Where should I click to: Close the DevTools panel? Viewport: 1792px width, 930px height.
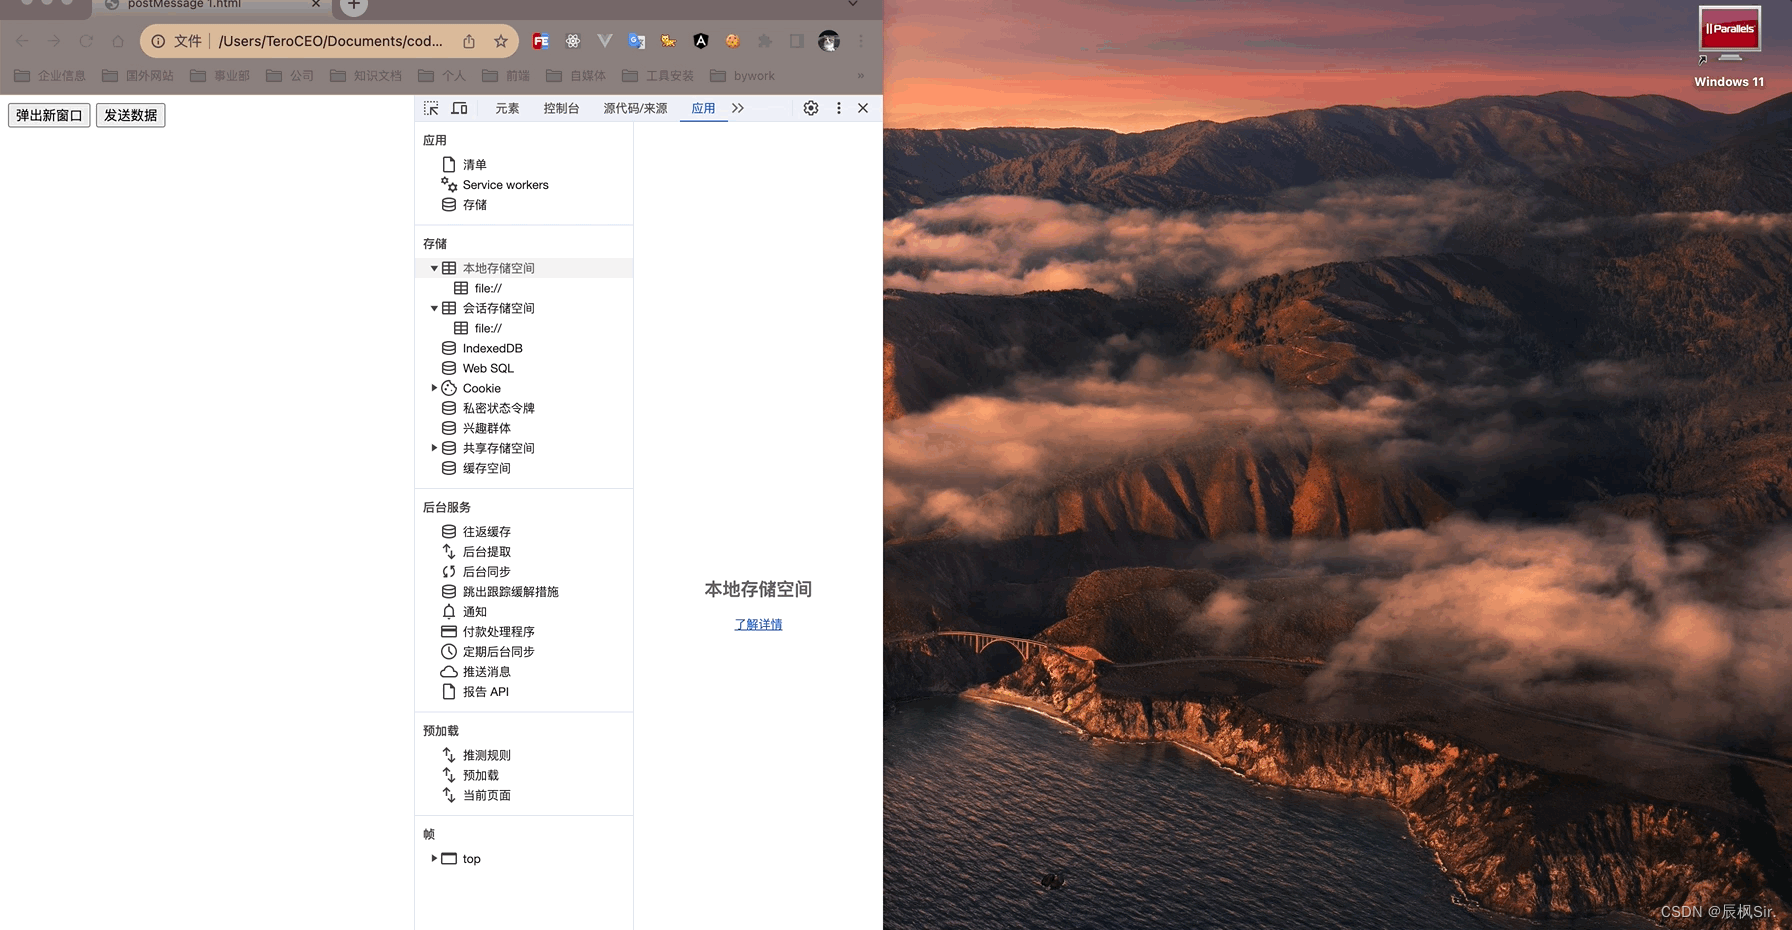863,108
